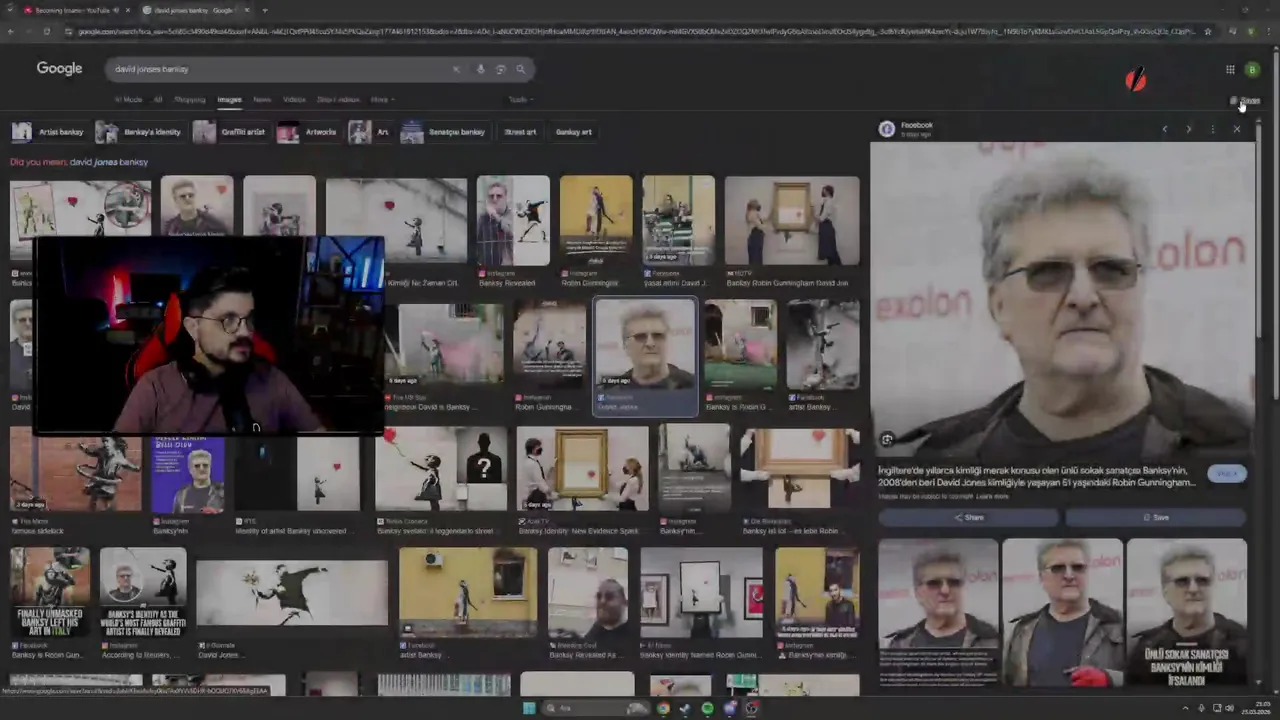Open the Google apps grid icon
Viewport: 1280px width, 720px height.
point(1230,69)
